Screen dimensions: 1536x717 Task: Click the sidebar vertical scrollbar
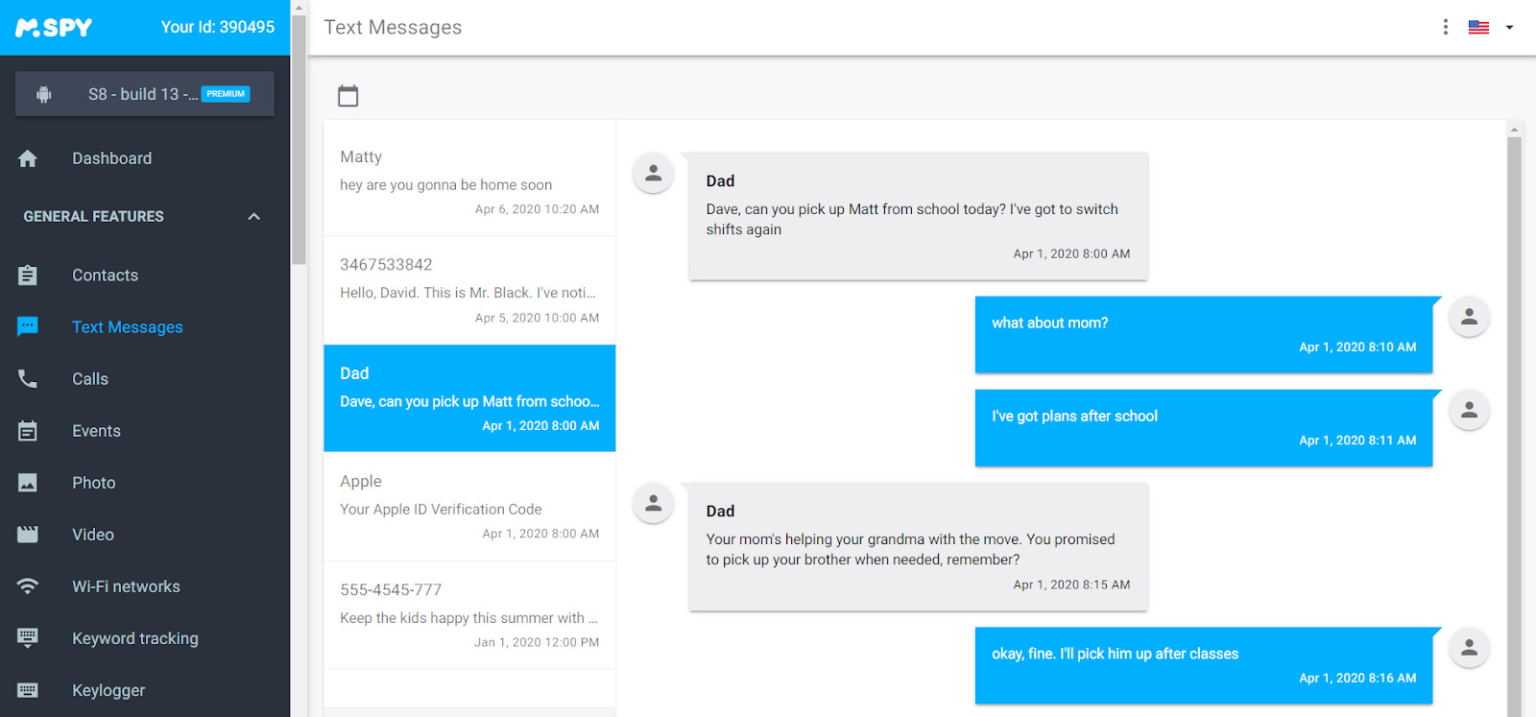(x=298, y=140)
